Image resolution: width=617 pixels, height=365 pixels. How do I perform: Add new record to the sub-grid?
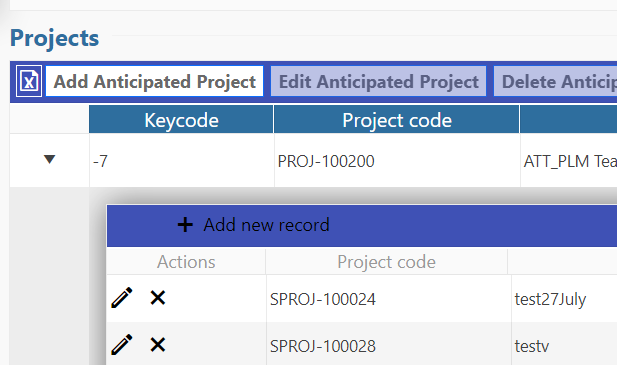[253, 225]
